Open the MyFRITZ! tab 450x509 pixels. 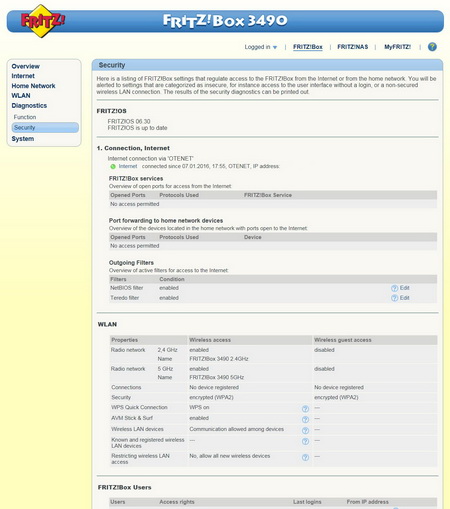(x=397, y=47)
